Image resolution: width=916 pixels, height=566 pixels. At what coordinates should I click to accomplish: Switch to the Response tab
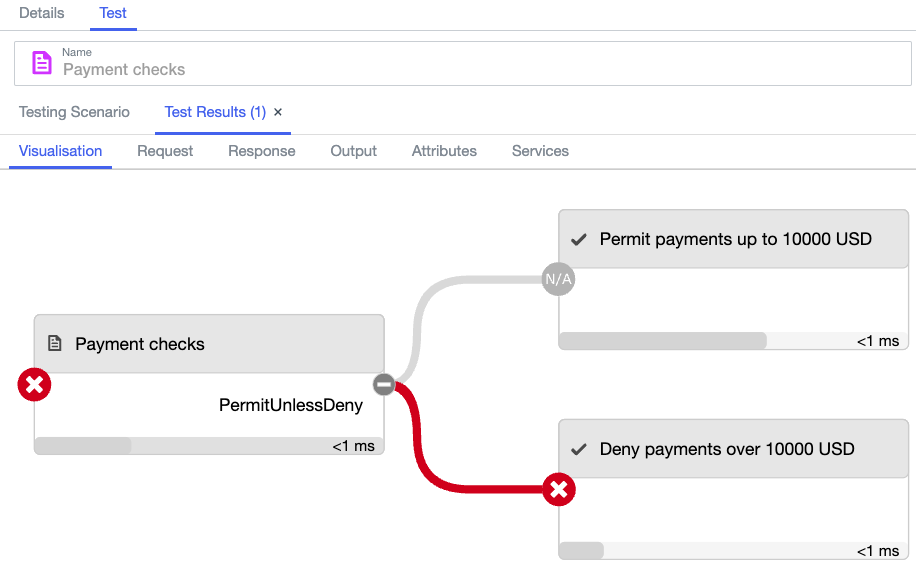tap(262, 151)
